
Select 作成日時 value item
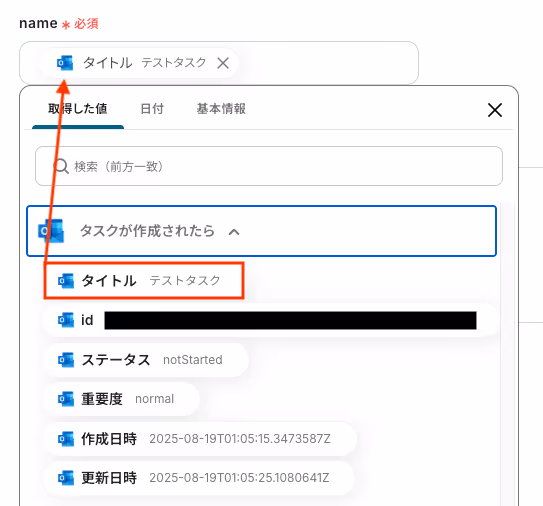(200, 439)
